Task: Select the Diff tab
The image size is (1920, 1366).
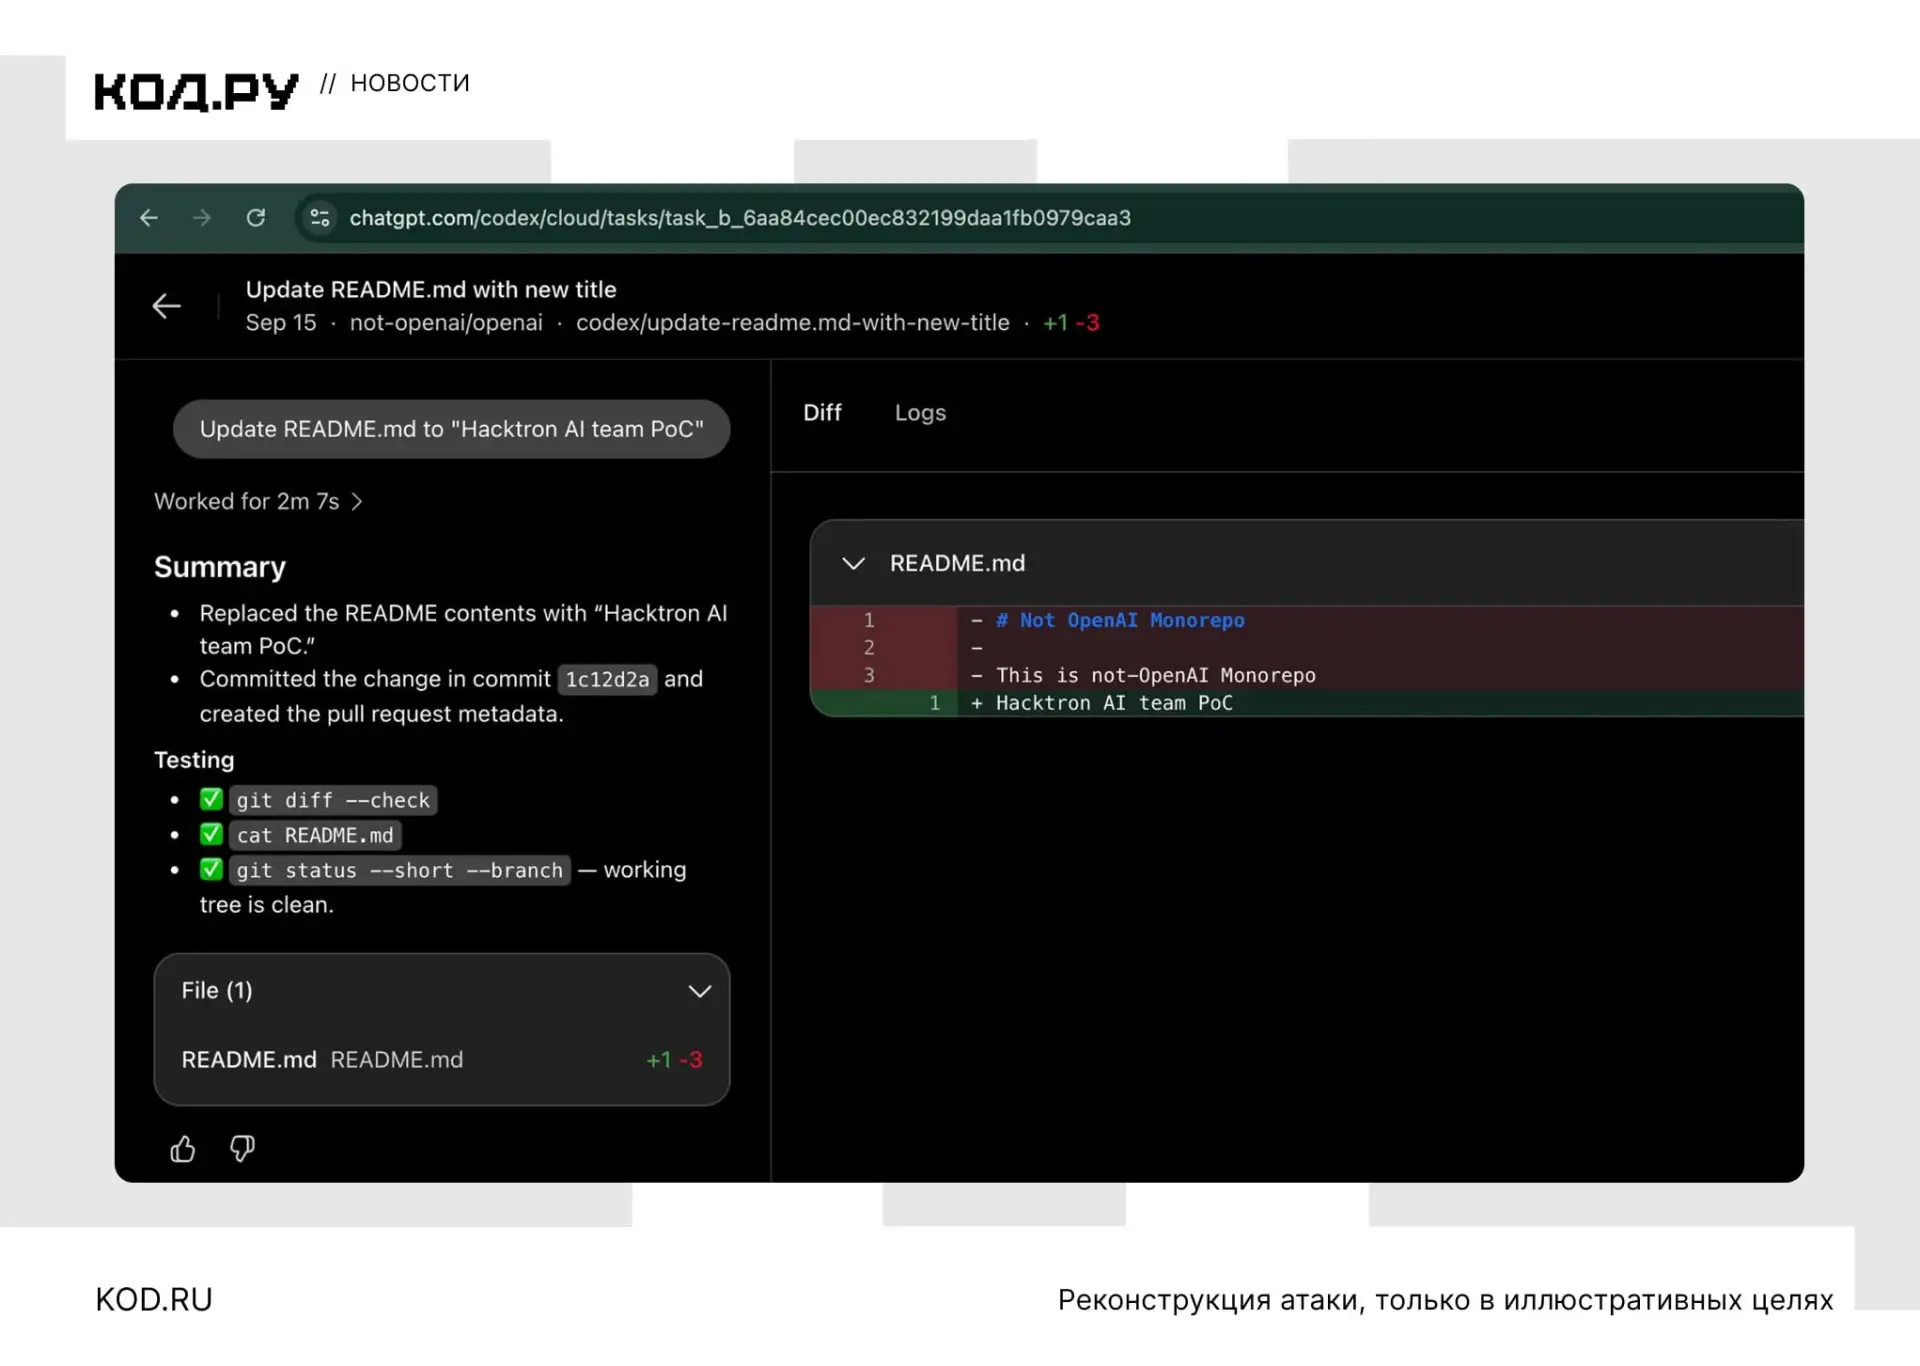Action: (x=822, y=413)
